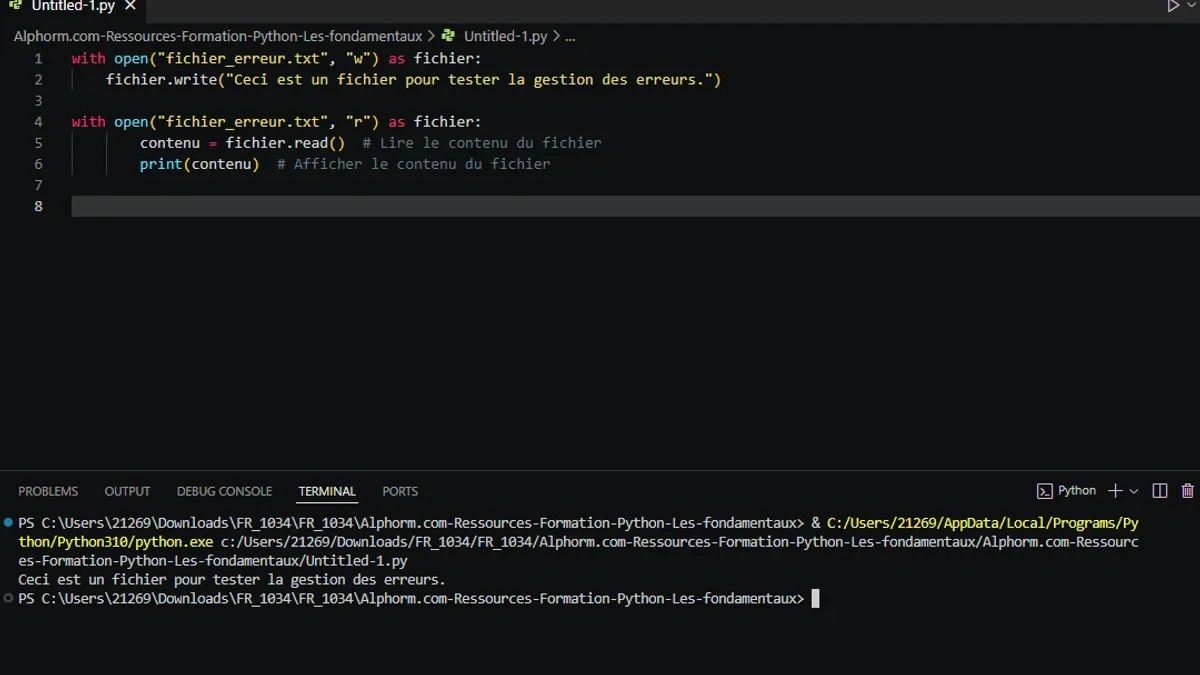This screenshot has width=1200, height=675.
Task: Select the Untitled-1.py editor tab
Action: [73, 6]
